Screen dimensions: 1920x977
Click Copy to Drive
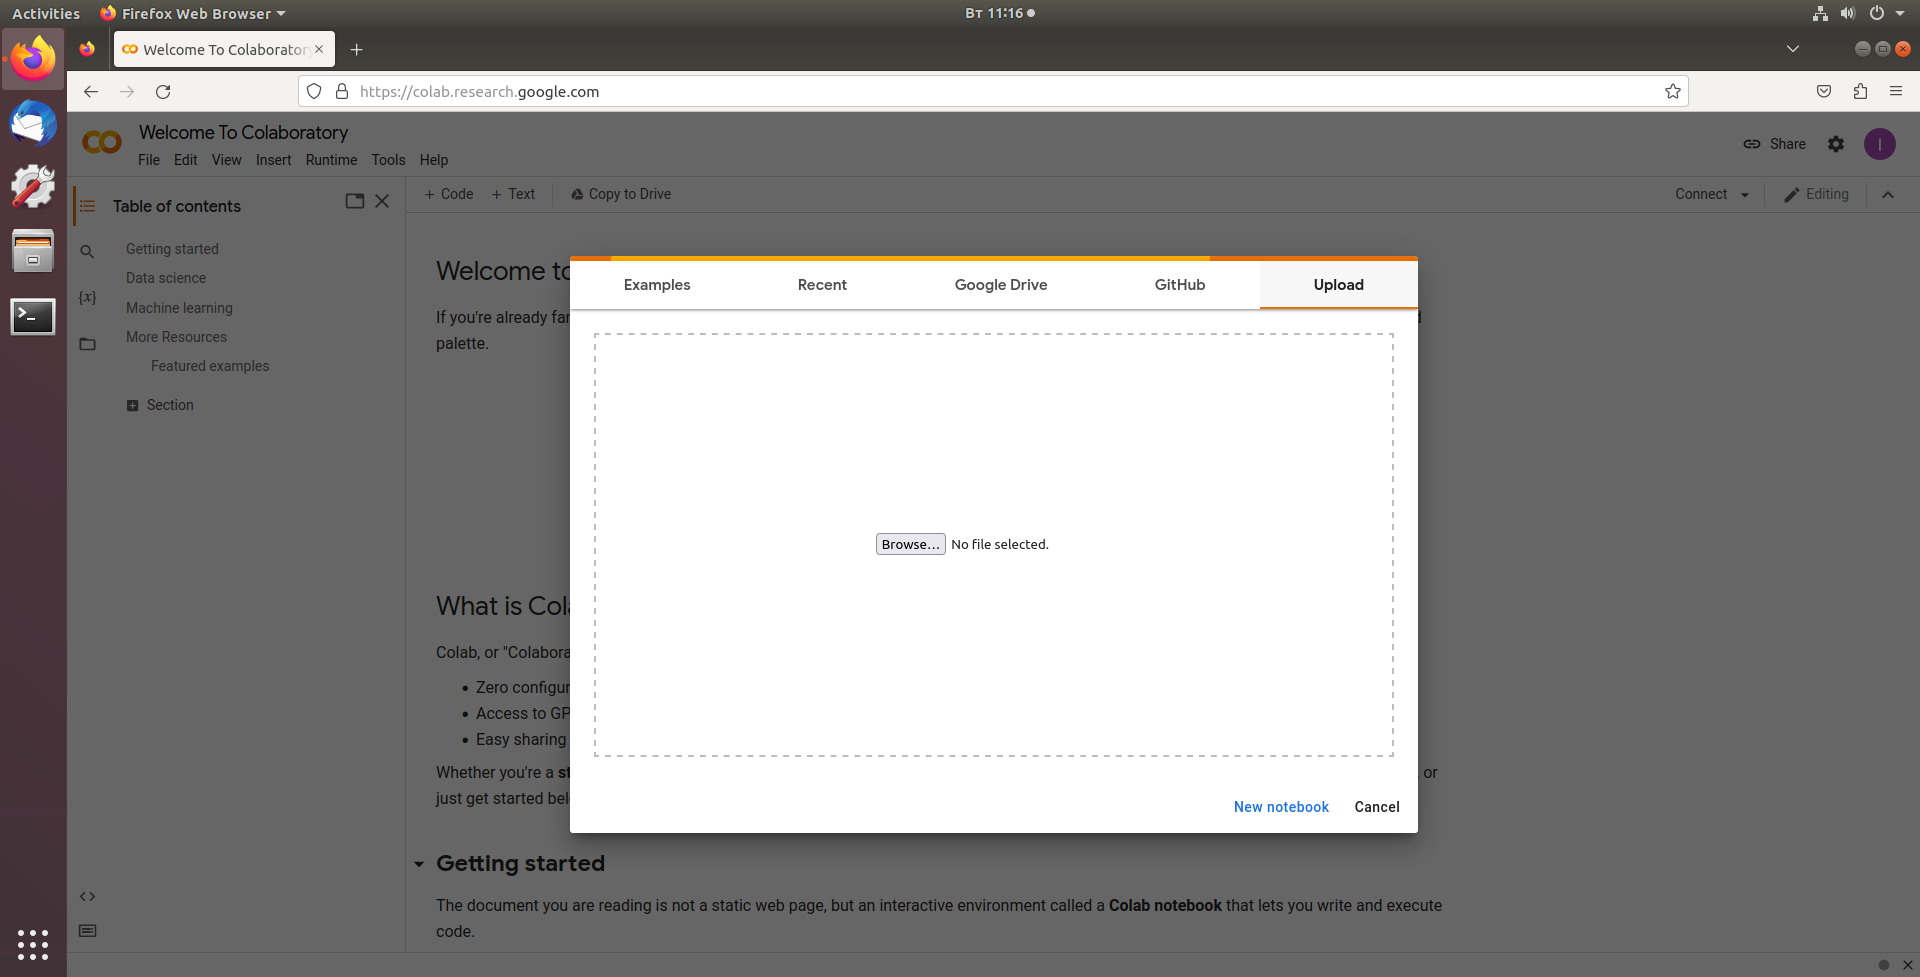(621, 194)
